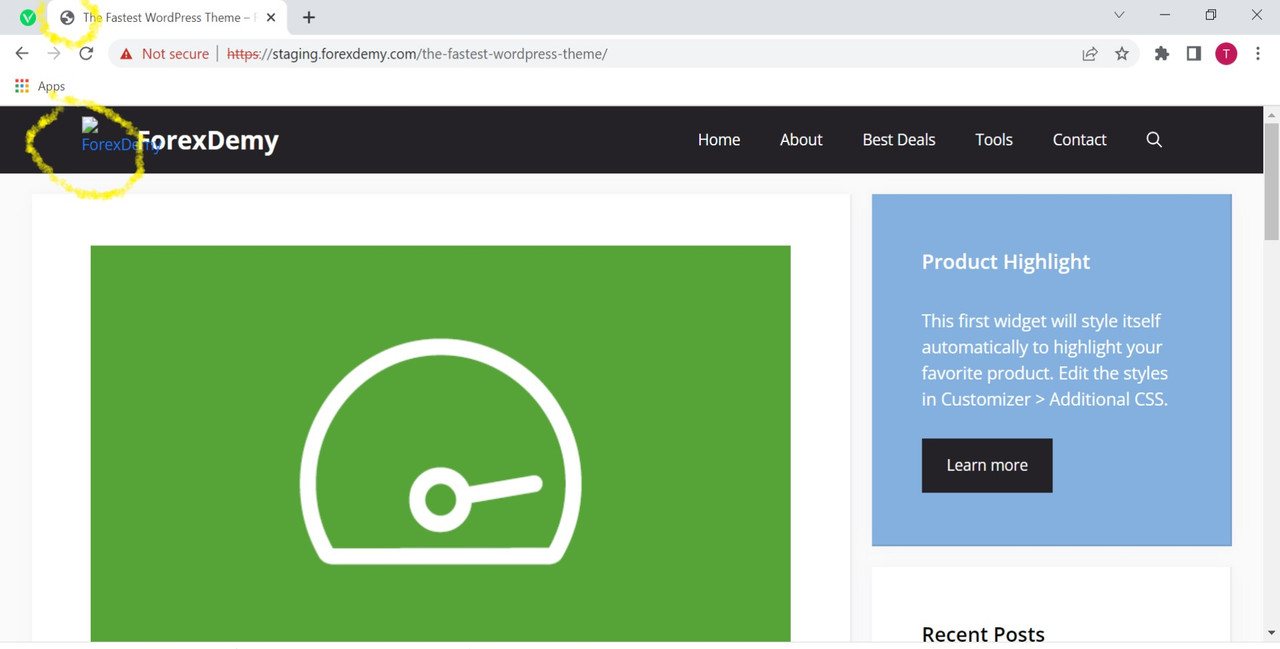Bookmark this page with star icon
Image resolution: width=1280 pixels, height=649 pixels.
coord(1122,54)
